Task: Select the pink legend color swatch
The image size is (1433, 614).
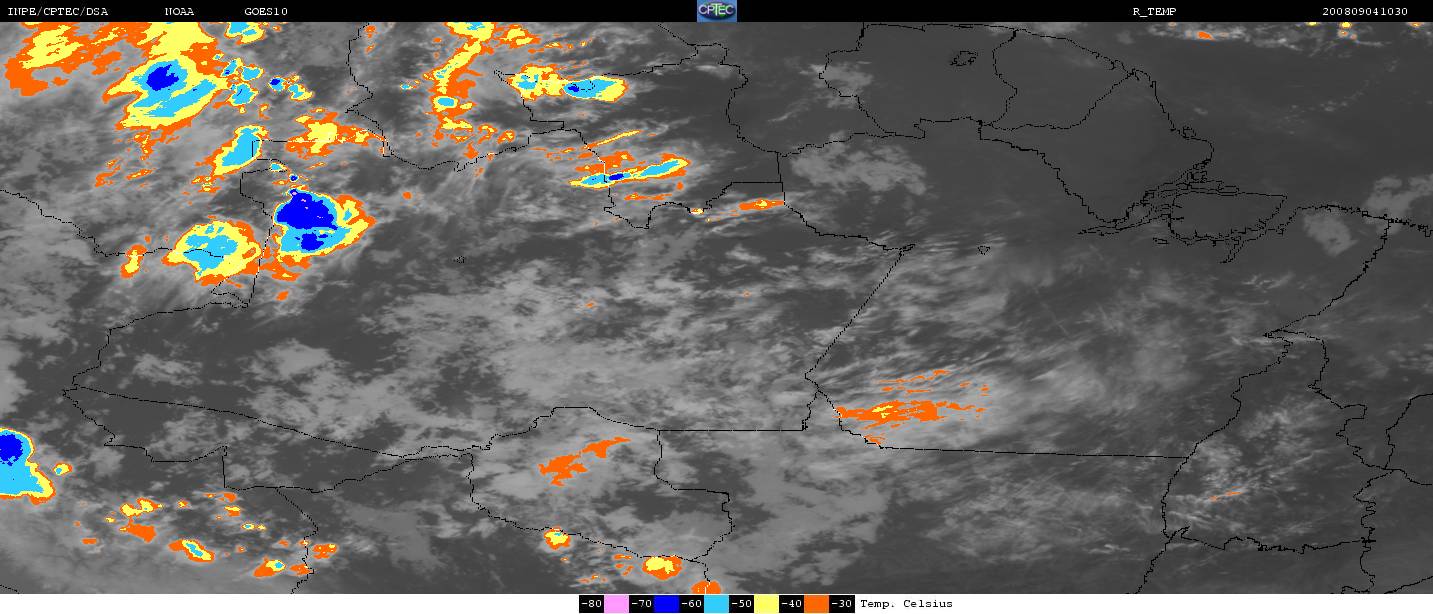Action: [x=616, y=604]
